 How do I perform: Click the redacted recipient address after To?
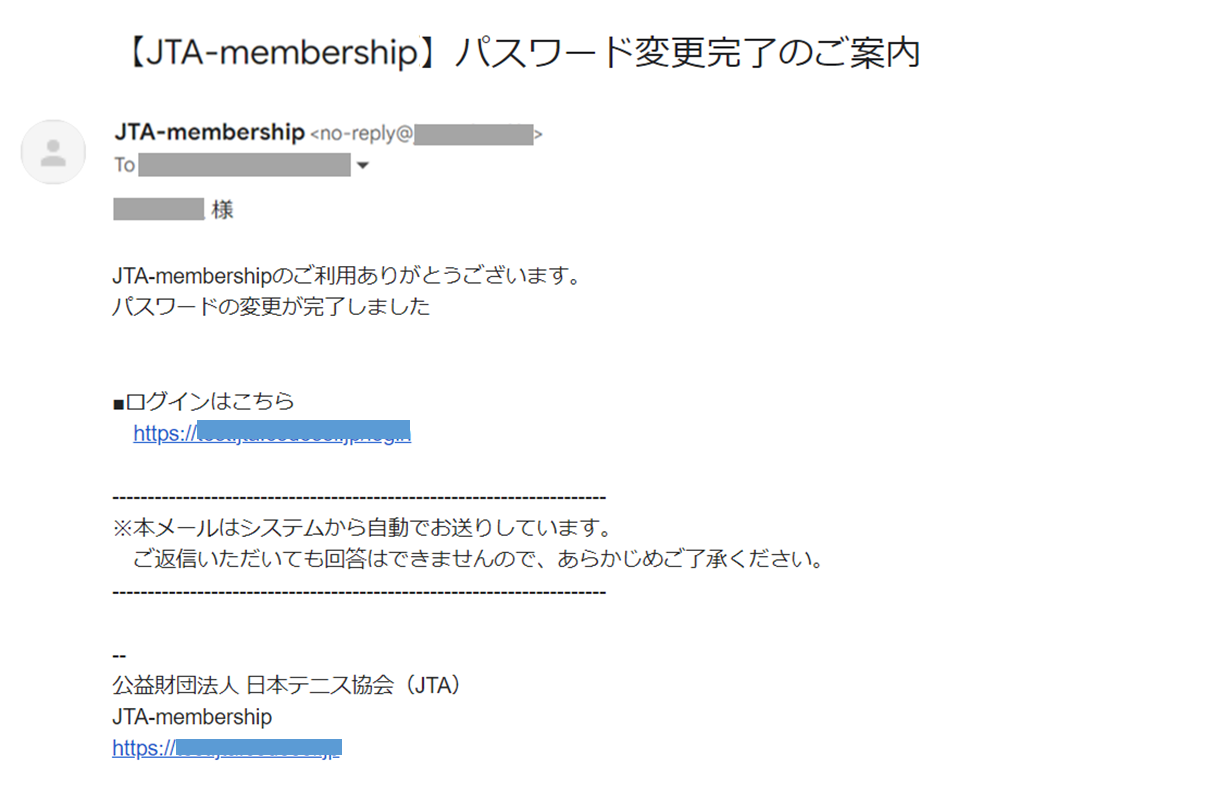click(245, 165)
